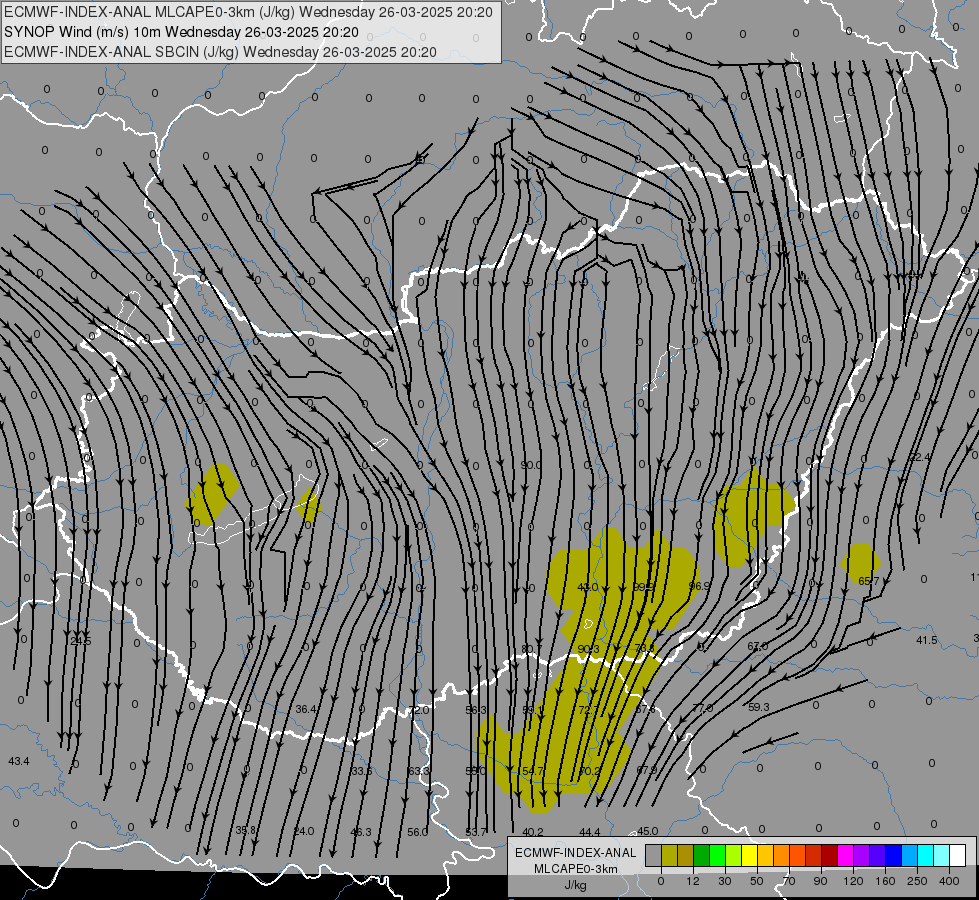Viewport: 979px width, 900px height.
Task: Select the dark red legend swatch
Action: pyautogui.click(x=830, y=855)
